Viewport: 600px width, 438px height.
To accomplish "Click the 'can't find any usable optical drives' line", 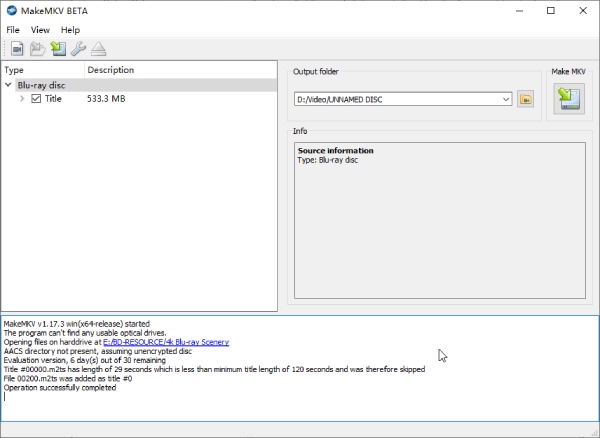I will pyautogui.click(x=85, y=333).
